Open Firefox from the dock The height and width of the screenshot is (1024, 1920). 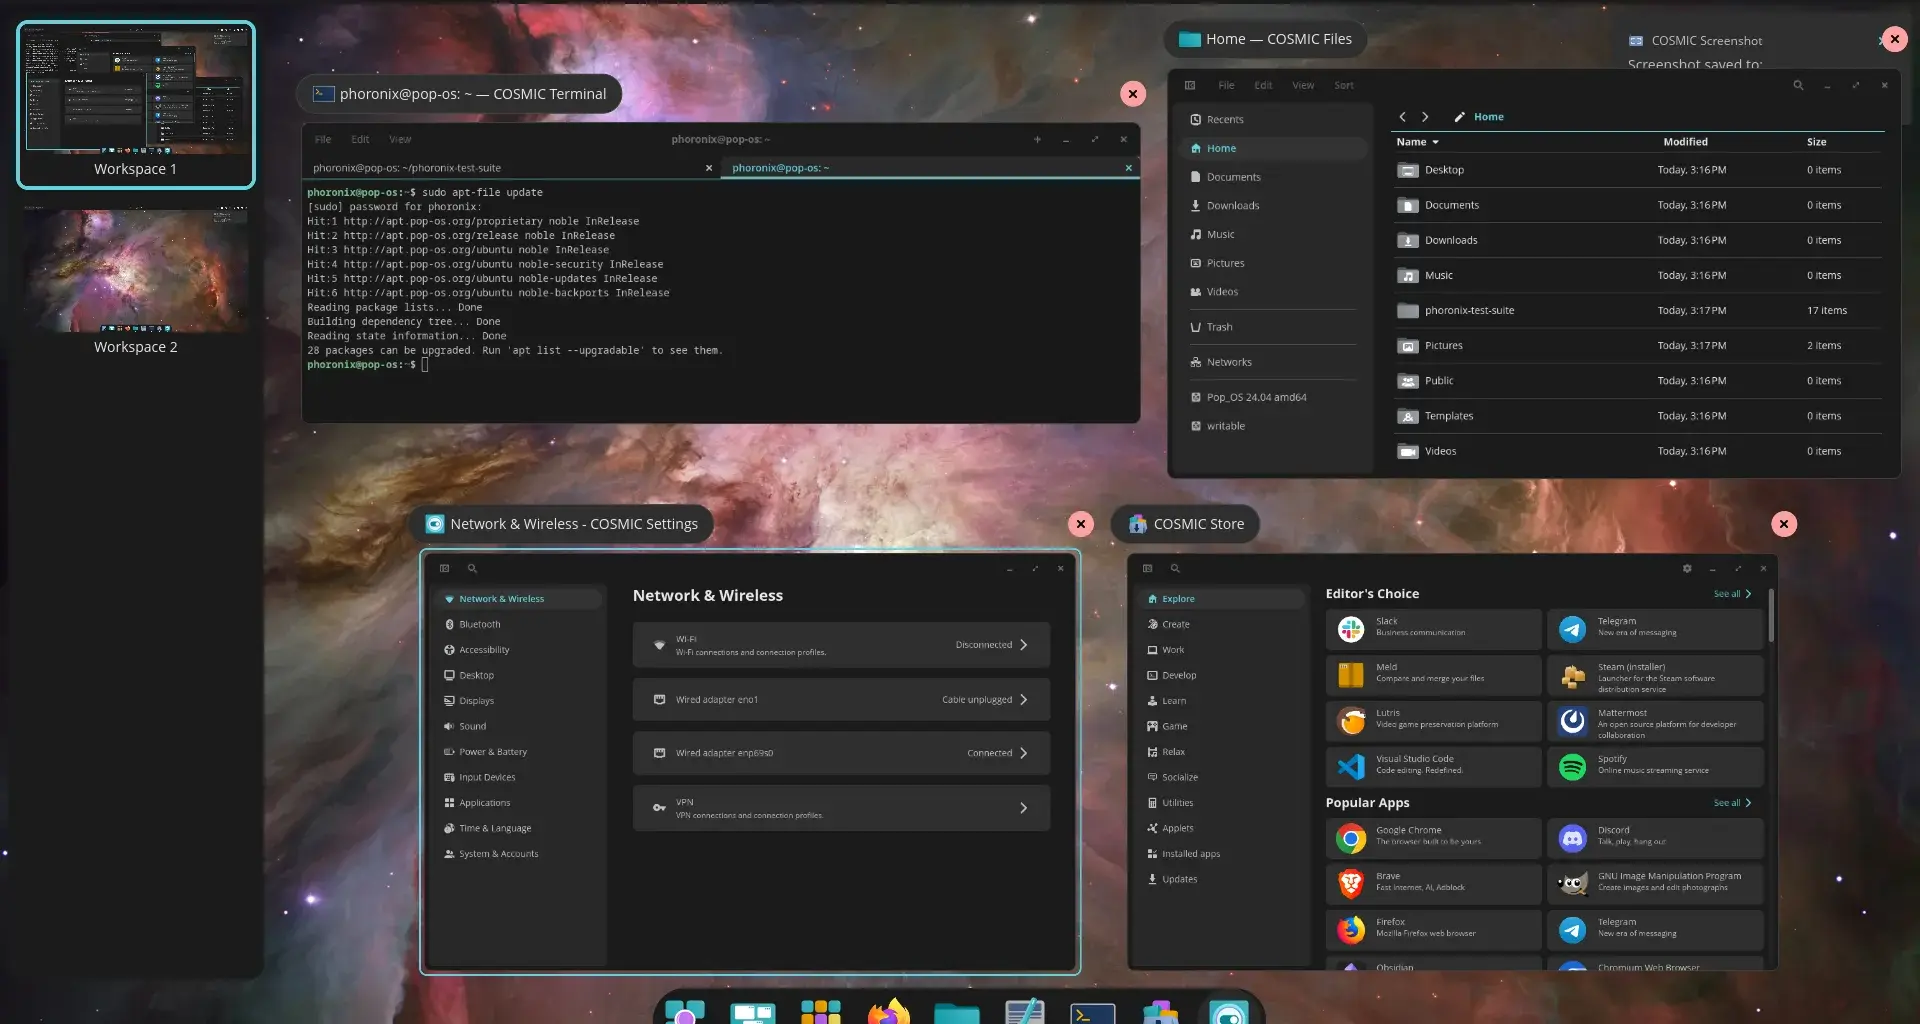889,1012
